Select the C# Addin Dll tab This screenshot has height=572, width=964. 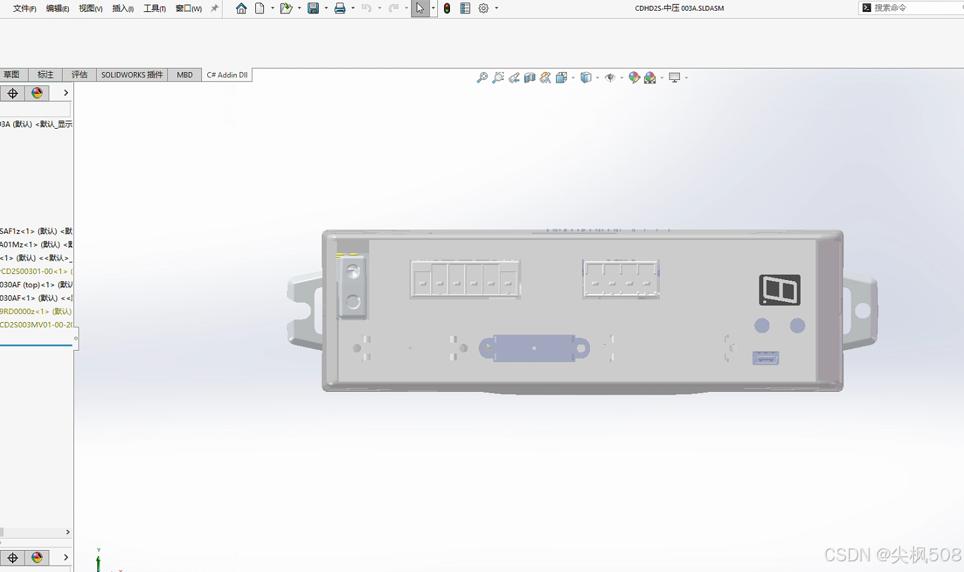(227, 74)
